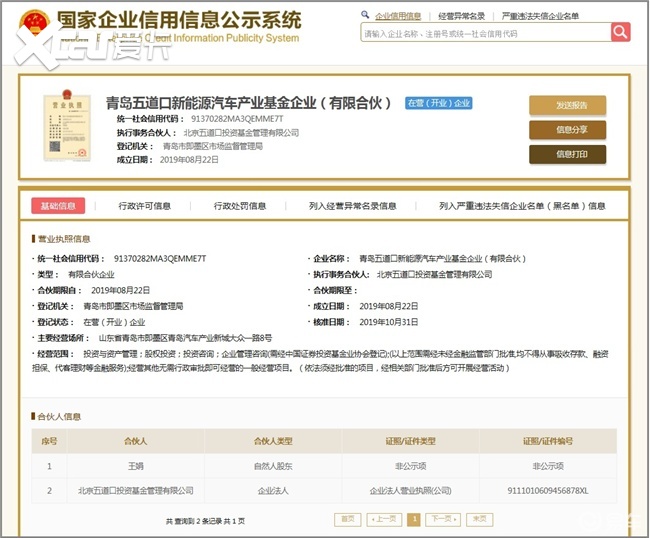Open the 行政处罚信息 tab

(x=239, y=206)
